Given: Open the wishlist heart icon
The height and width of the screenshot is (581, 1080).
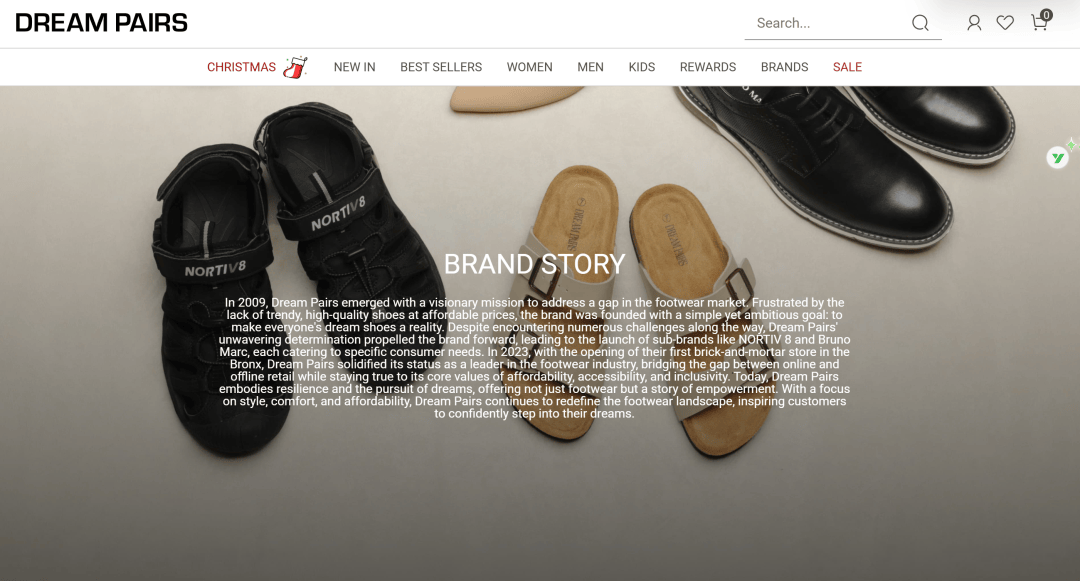Looking at the screenshot, I should (1005, 23).
